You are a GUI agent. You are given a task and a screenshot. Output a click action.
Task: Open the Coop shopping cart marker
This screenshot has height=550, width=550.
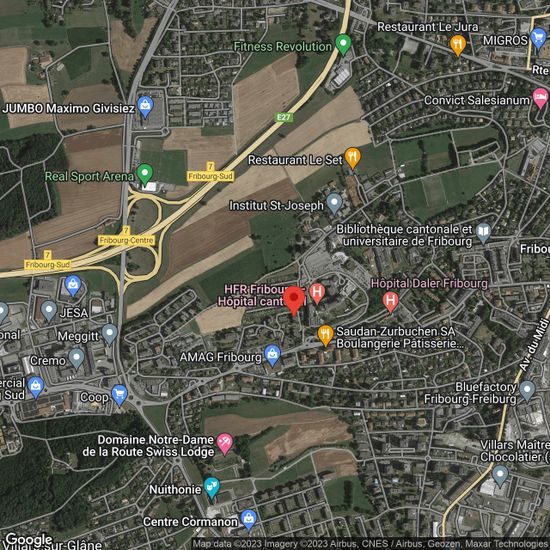[120, 395]
